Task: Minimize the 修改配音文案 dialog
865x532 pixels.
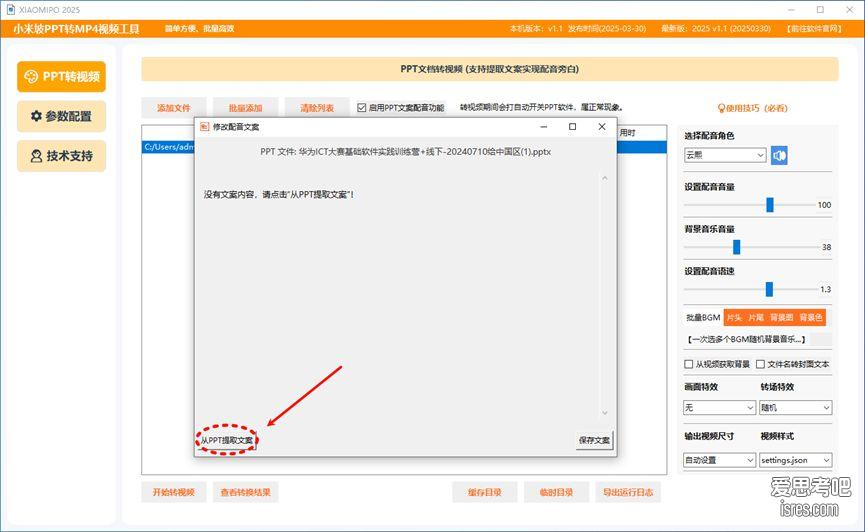Action: 544,126
